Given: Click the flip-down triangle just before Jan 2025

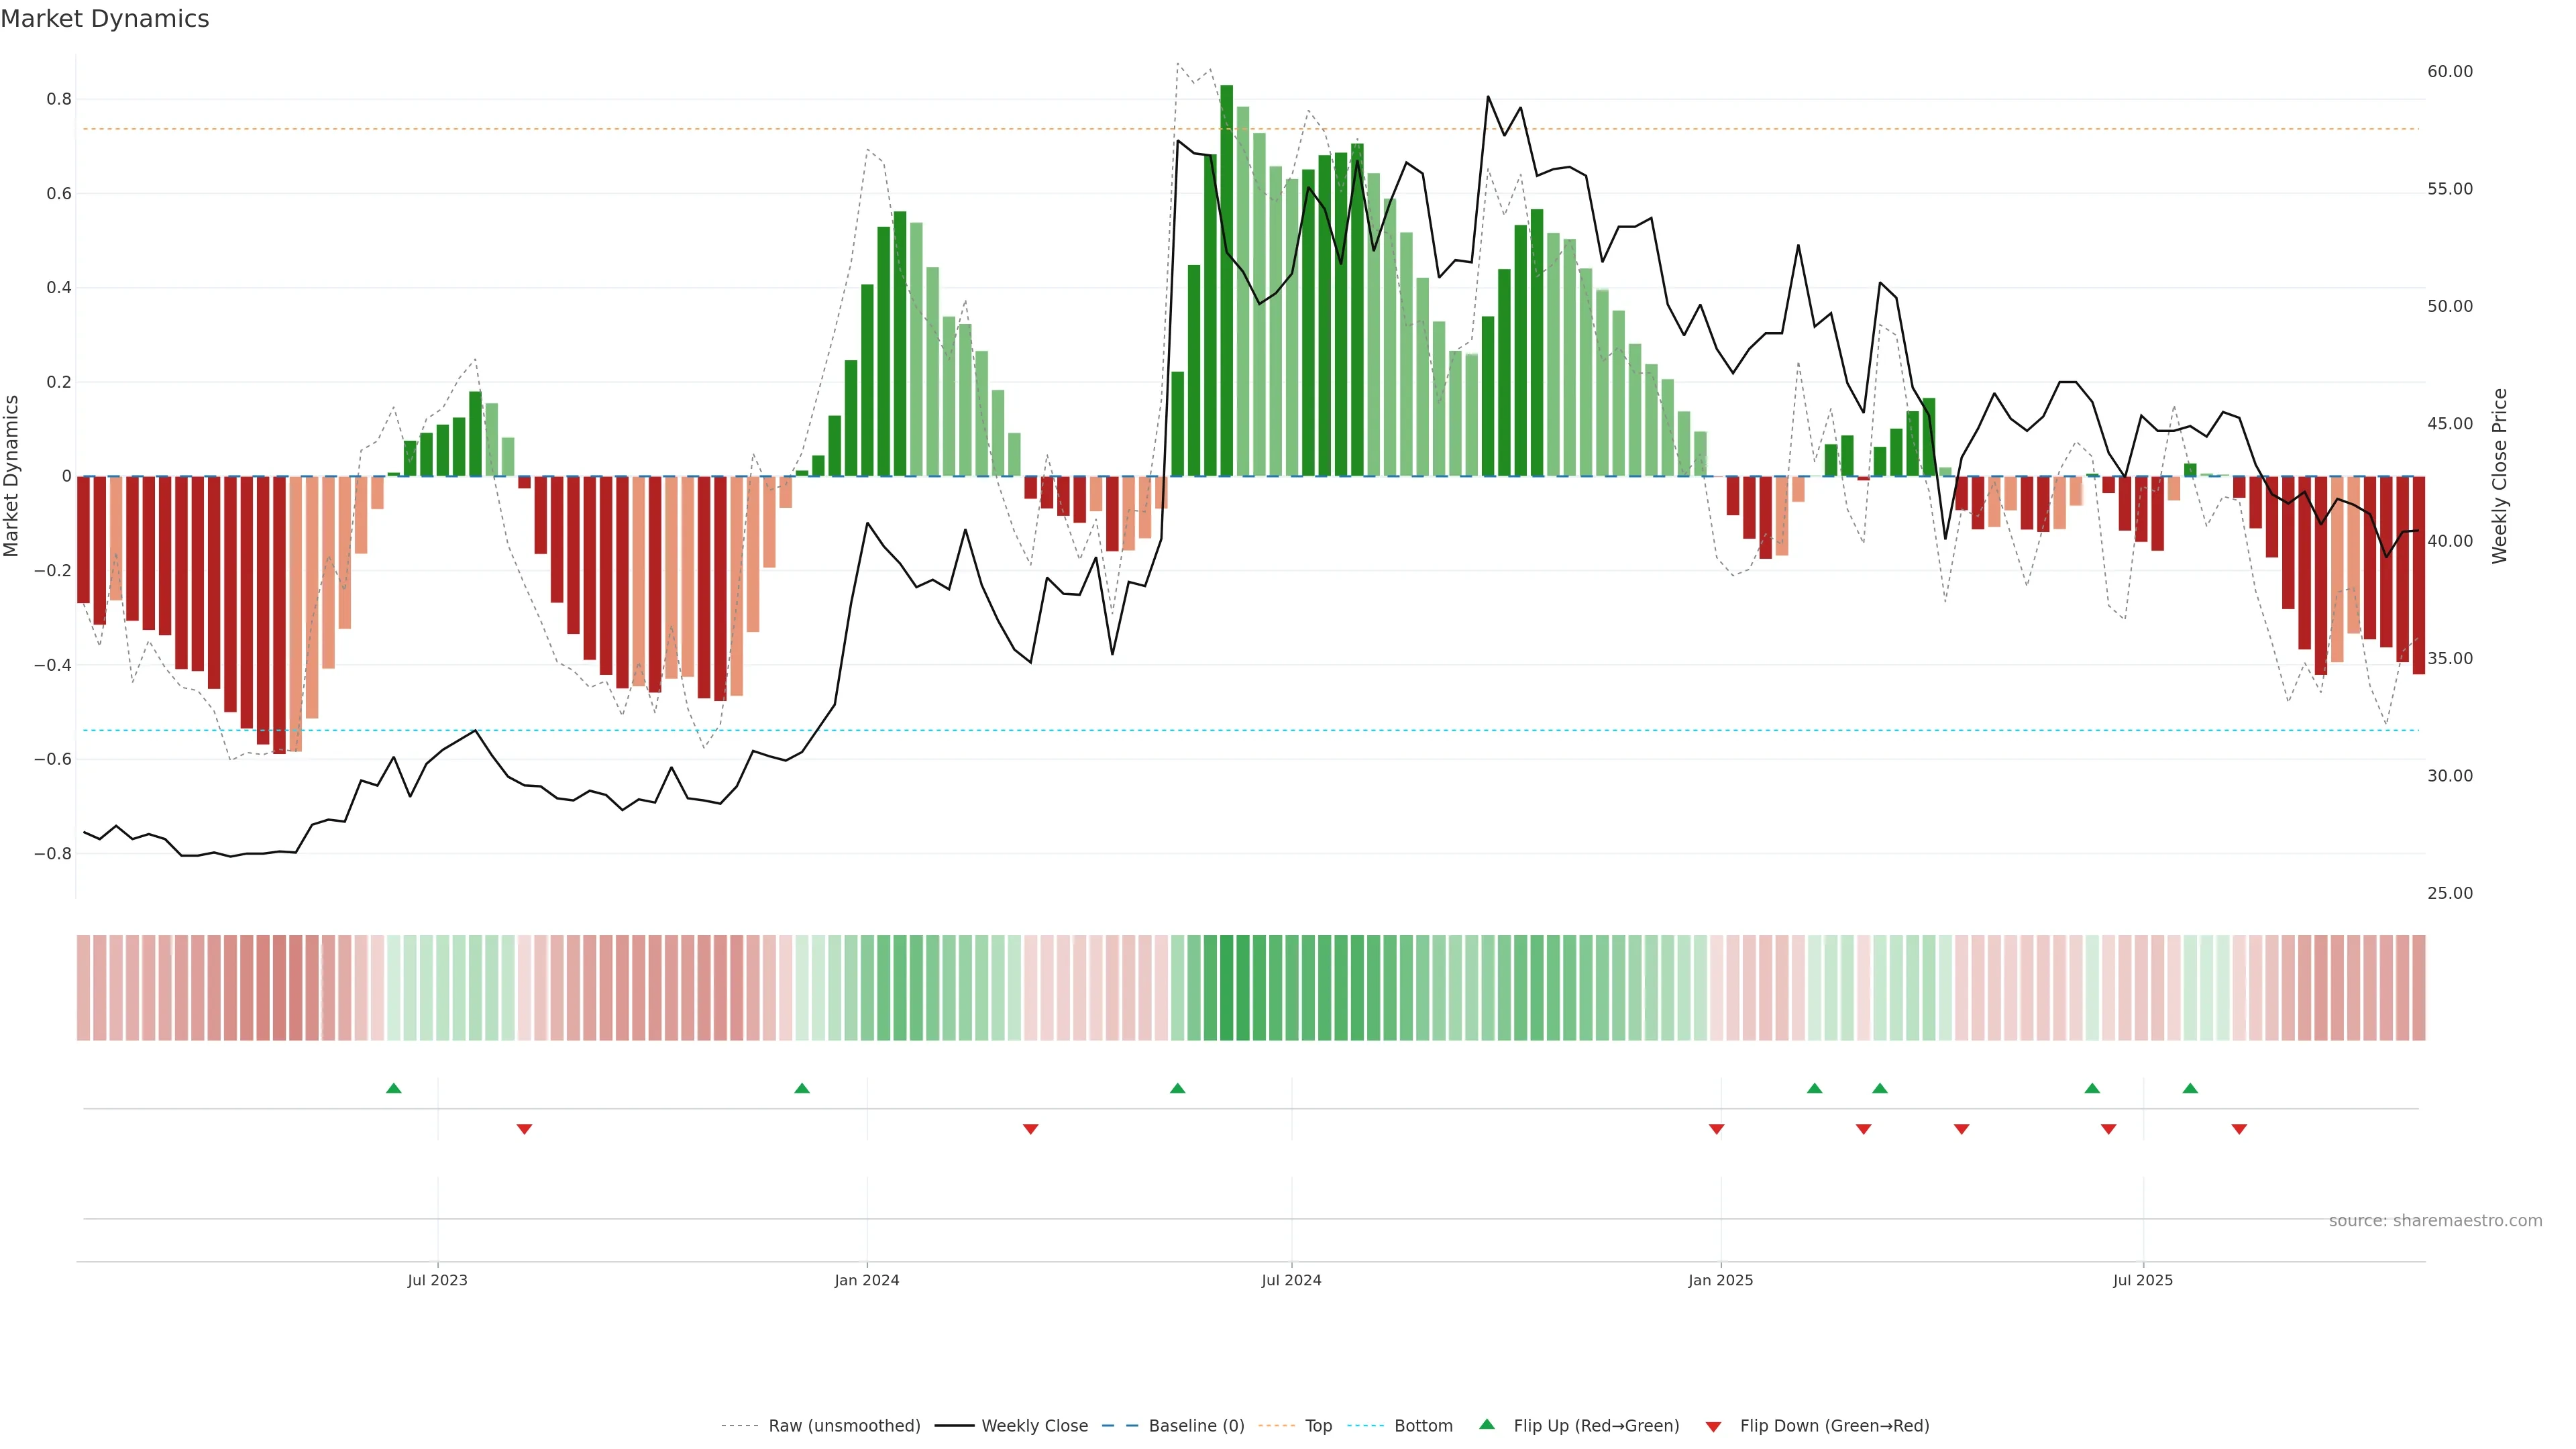Looking at the screenshot, I should click(x=1716, y=1129).
